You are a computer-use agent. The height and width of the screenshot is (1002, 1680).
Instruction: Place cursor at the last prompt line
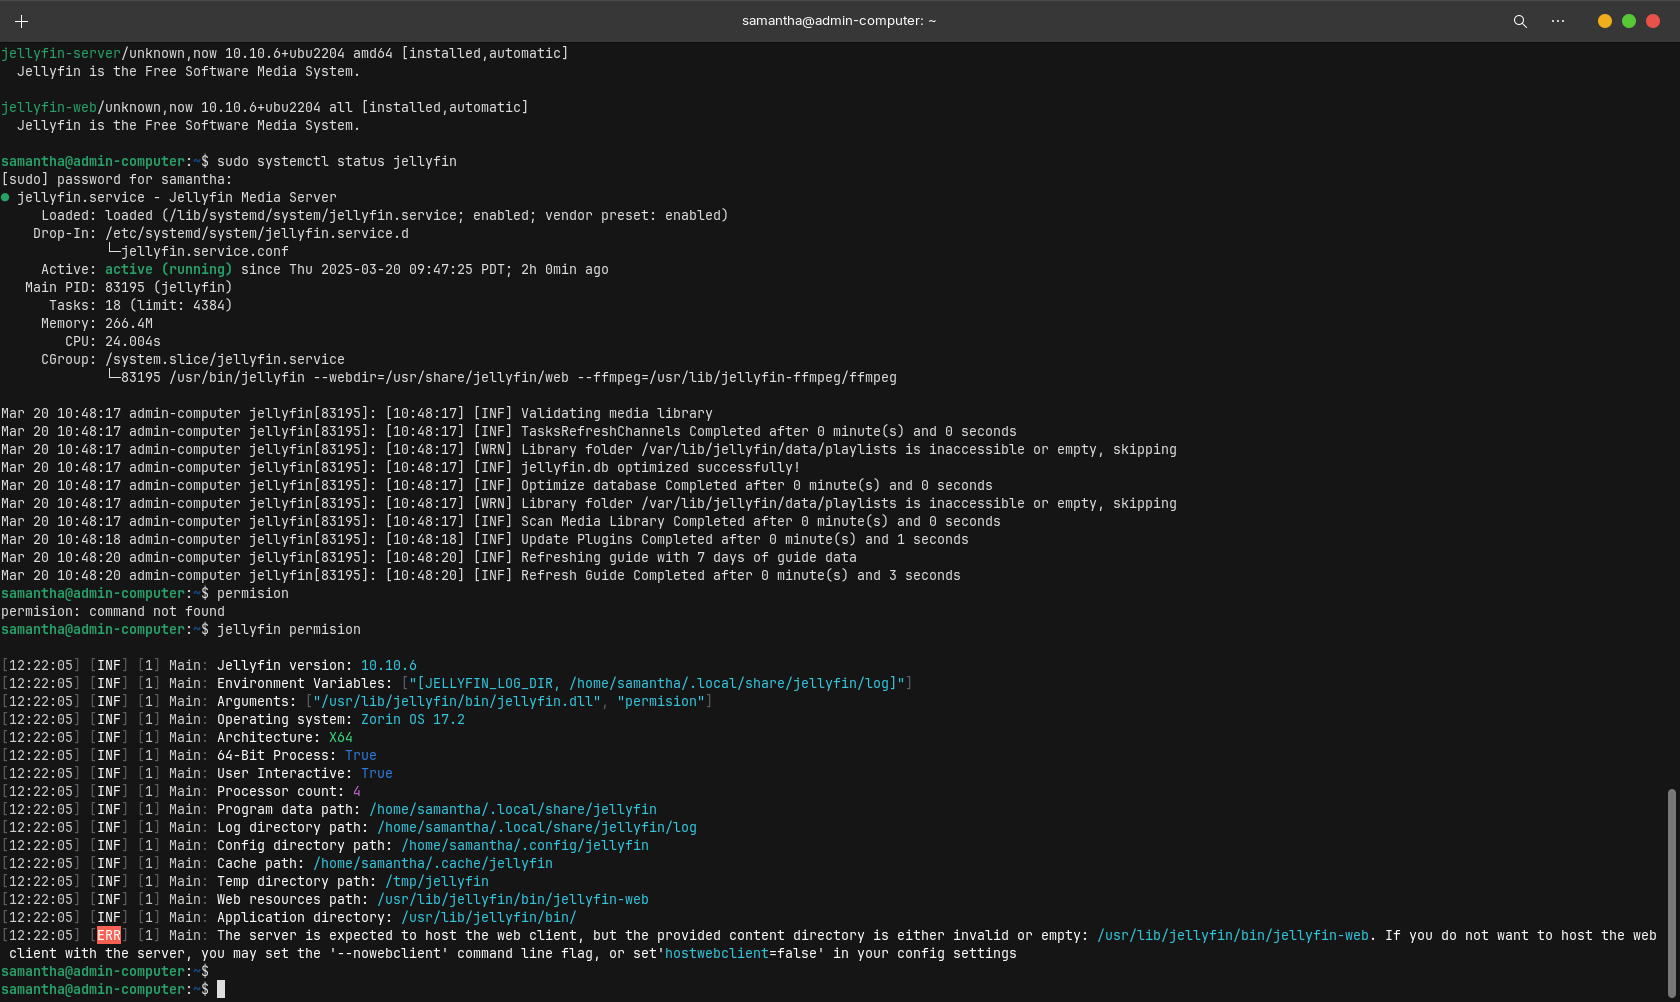coord(221,990)
